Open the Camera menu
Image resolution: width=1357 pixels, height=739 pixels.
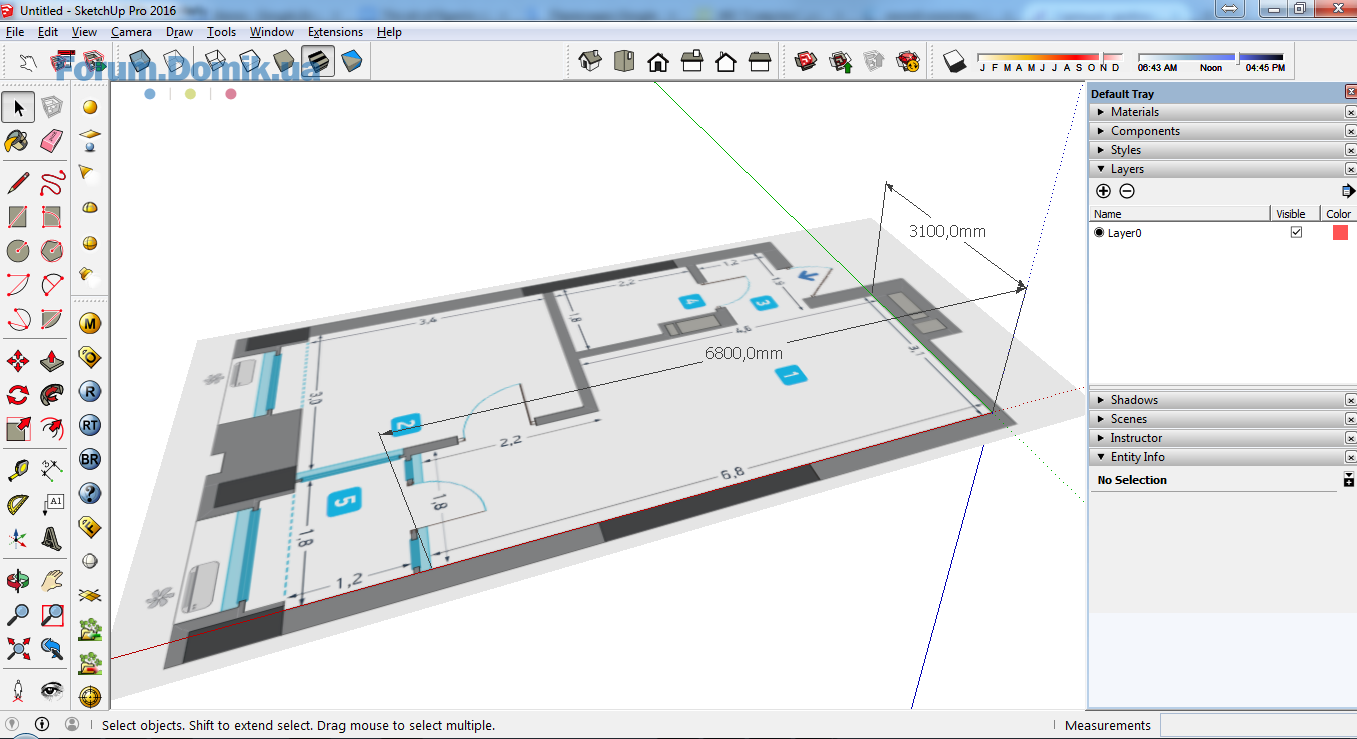click(131, 32)
